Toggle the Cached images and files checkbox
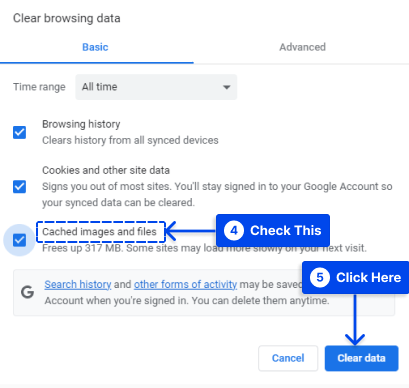This screenshot has height=388, width=409. (x=19, y=240)
